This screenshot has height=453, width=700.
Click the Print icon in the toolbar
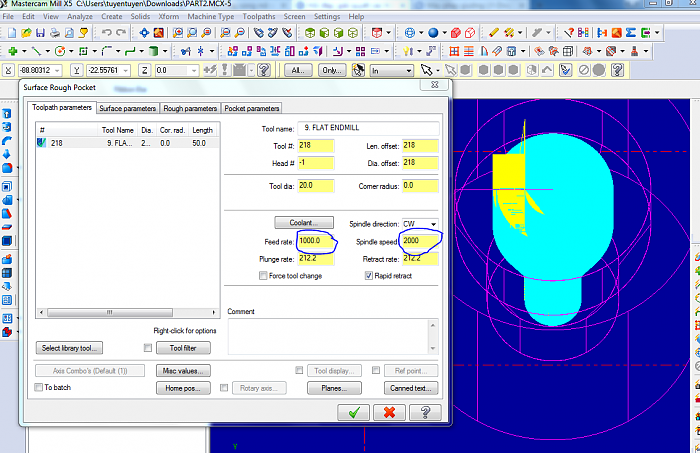click(54, 33)
